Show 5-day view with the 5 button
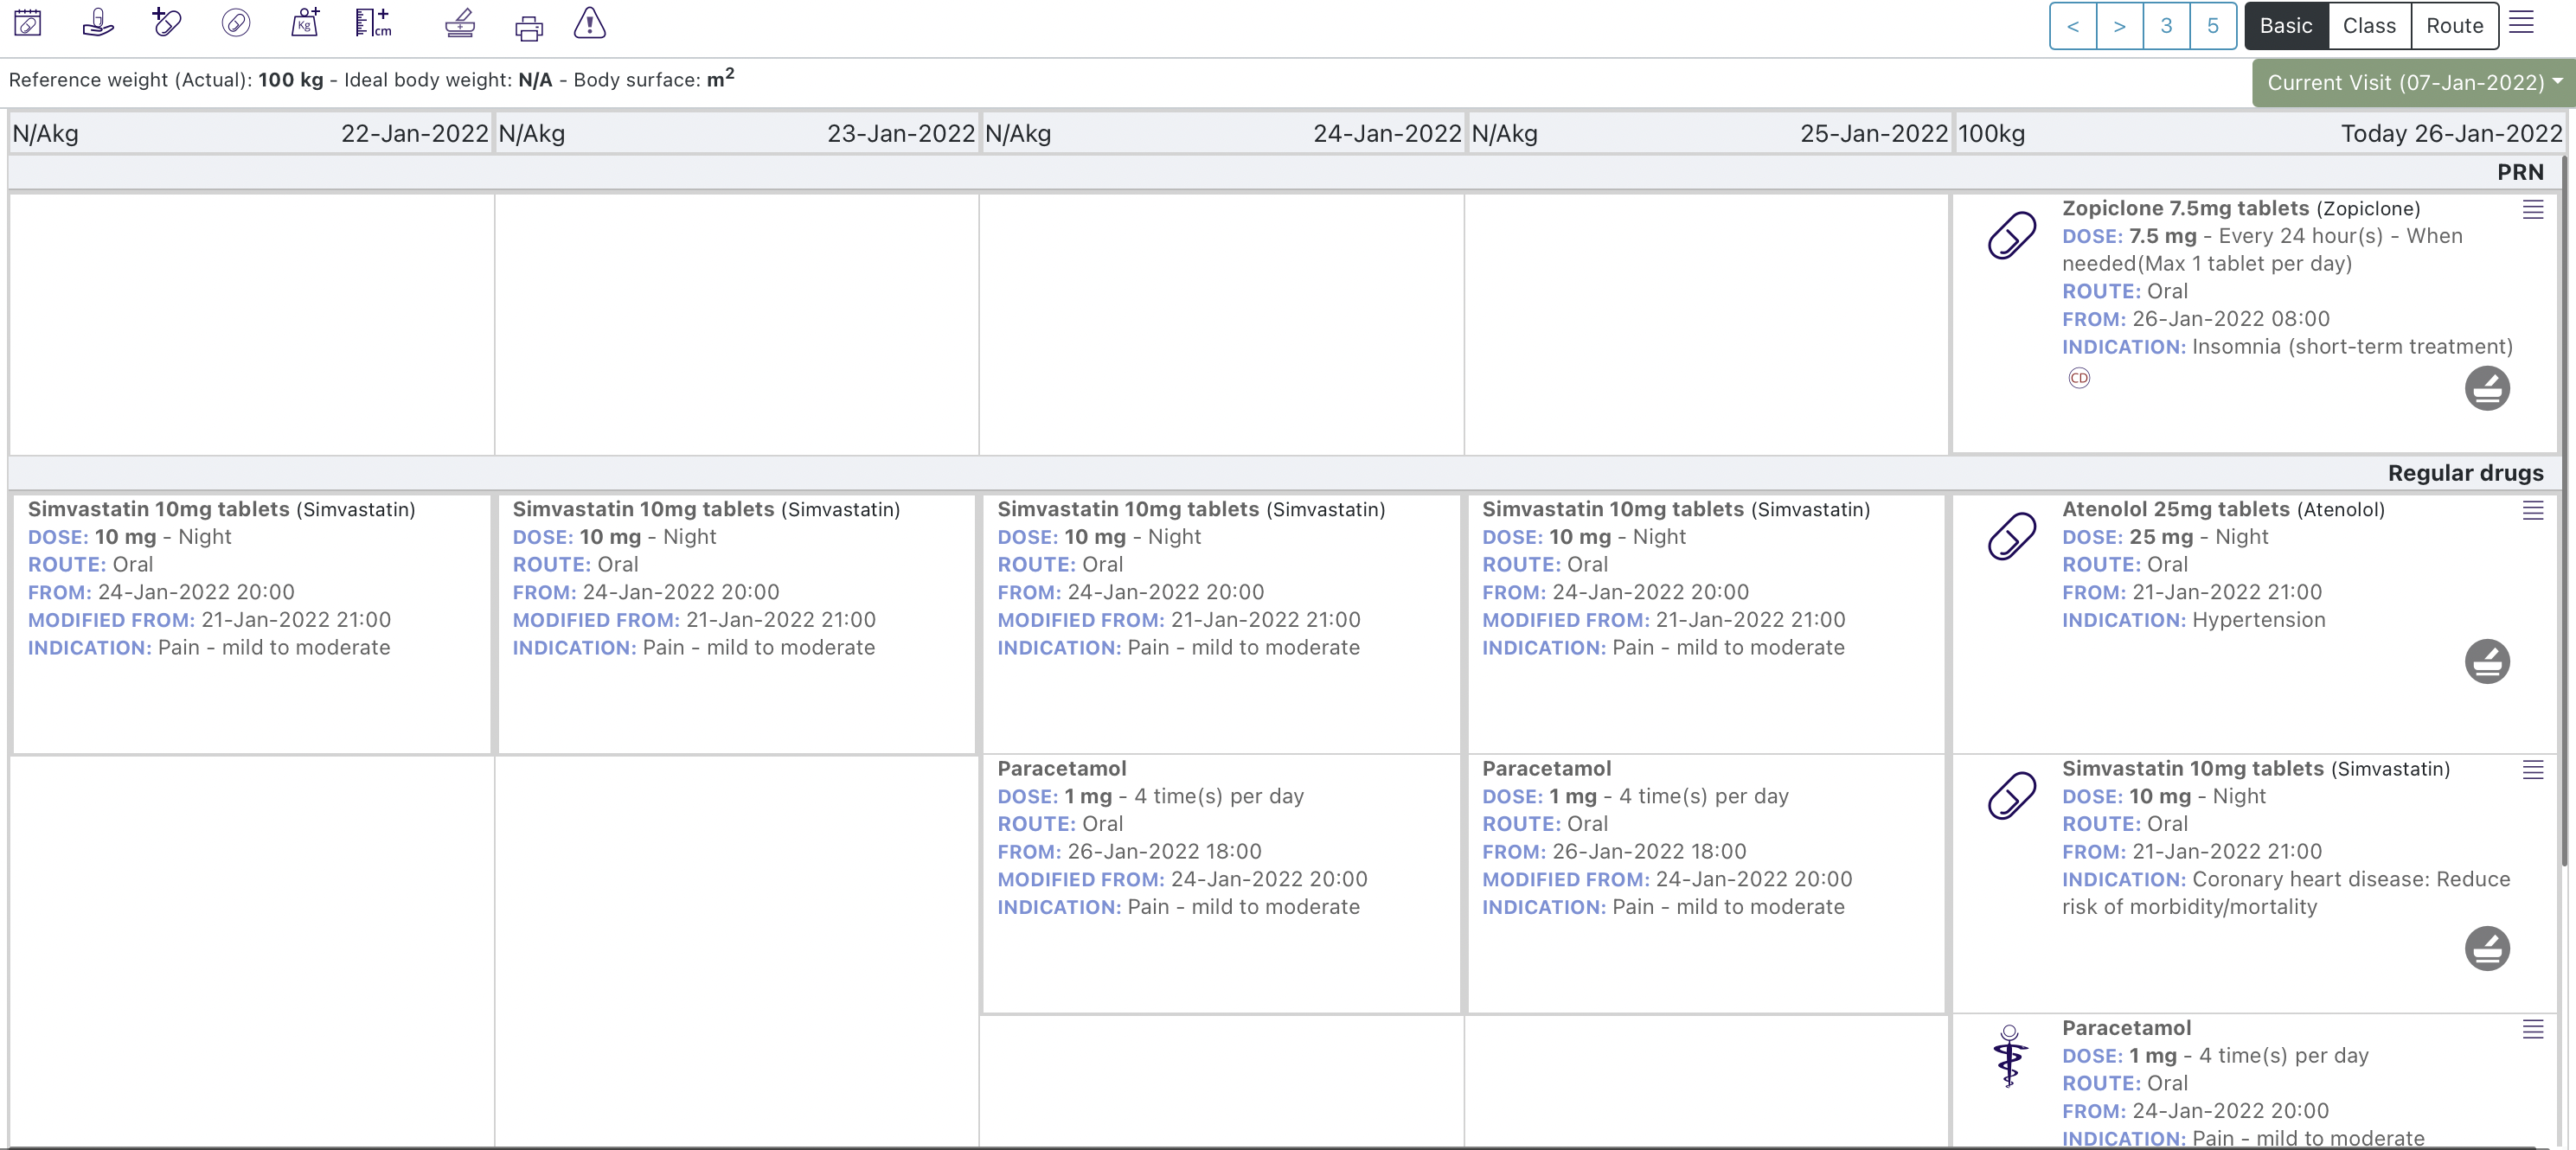The image size is (2576, 1150). [x=2212, y=26]
